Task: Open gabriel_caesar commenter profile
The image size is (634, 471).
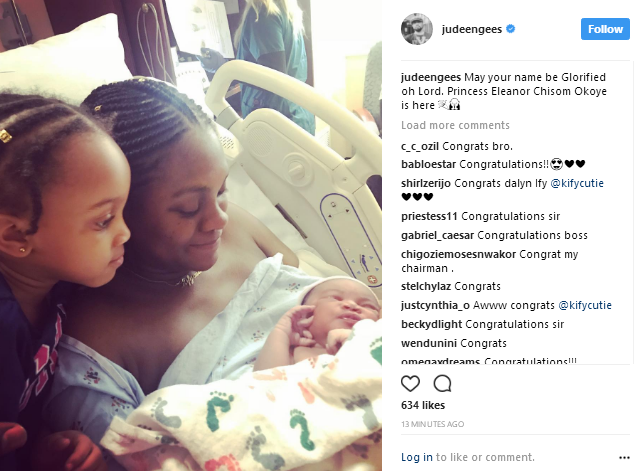Action: point(437,235)
